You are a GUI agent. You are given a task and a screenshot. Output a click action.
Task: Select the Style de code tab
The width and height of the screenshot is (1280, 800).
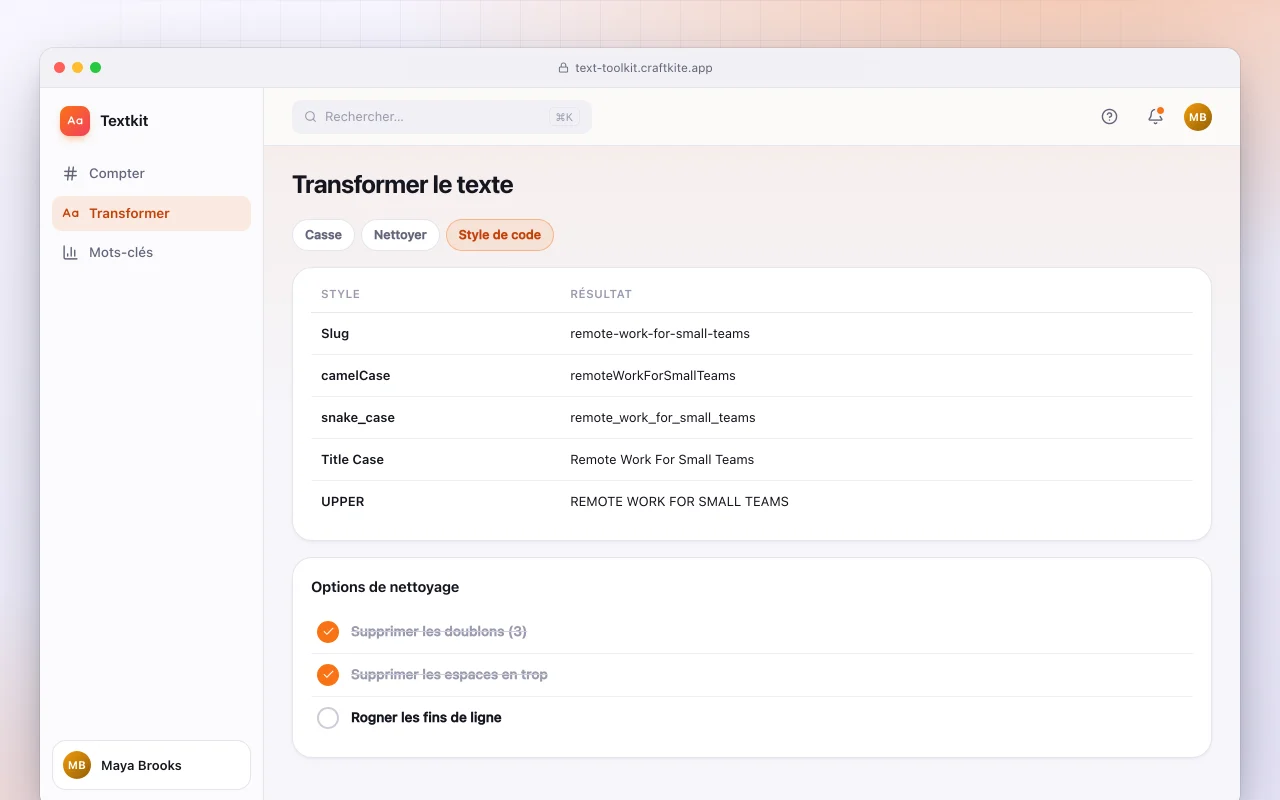click(500, 235)
